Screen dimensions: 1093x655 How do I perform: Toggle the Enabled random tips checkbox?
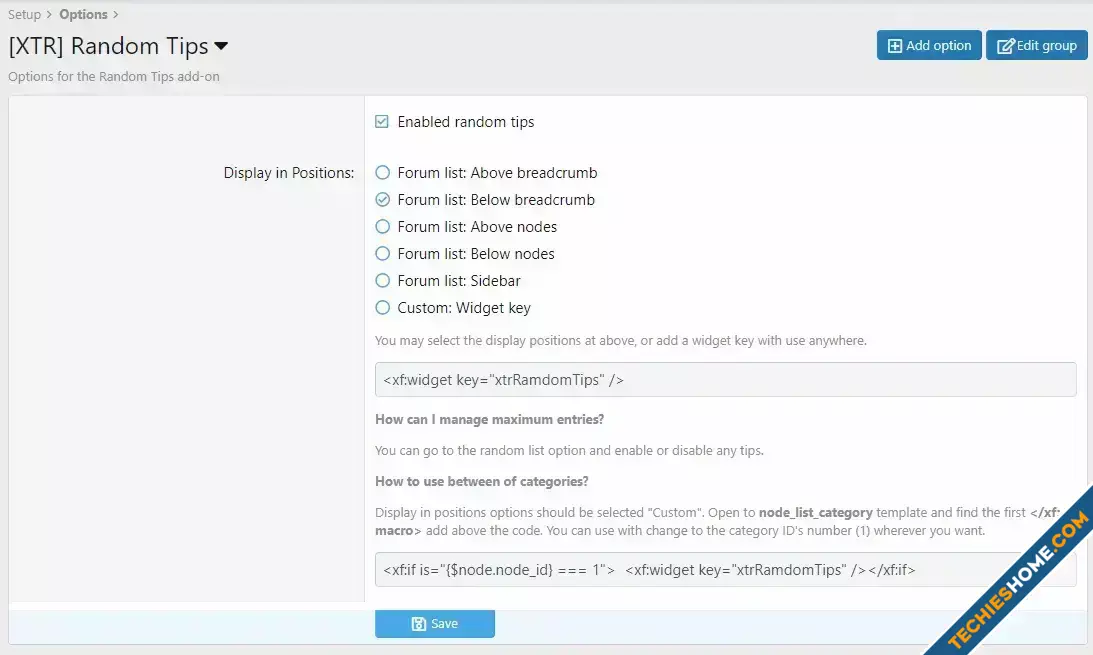tap(382, 122)
